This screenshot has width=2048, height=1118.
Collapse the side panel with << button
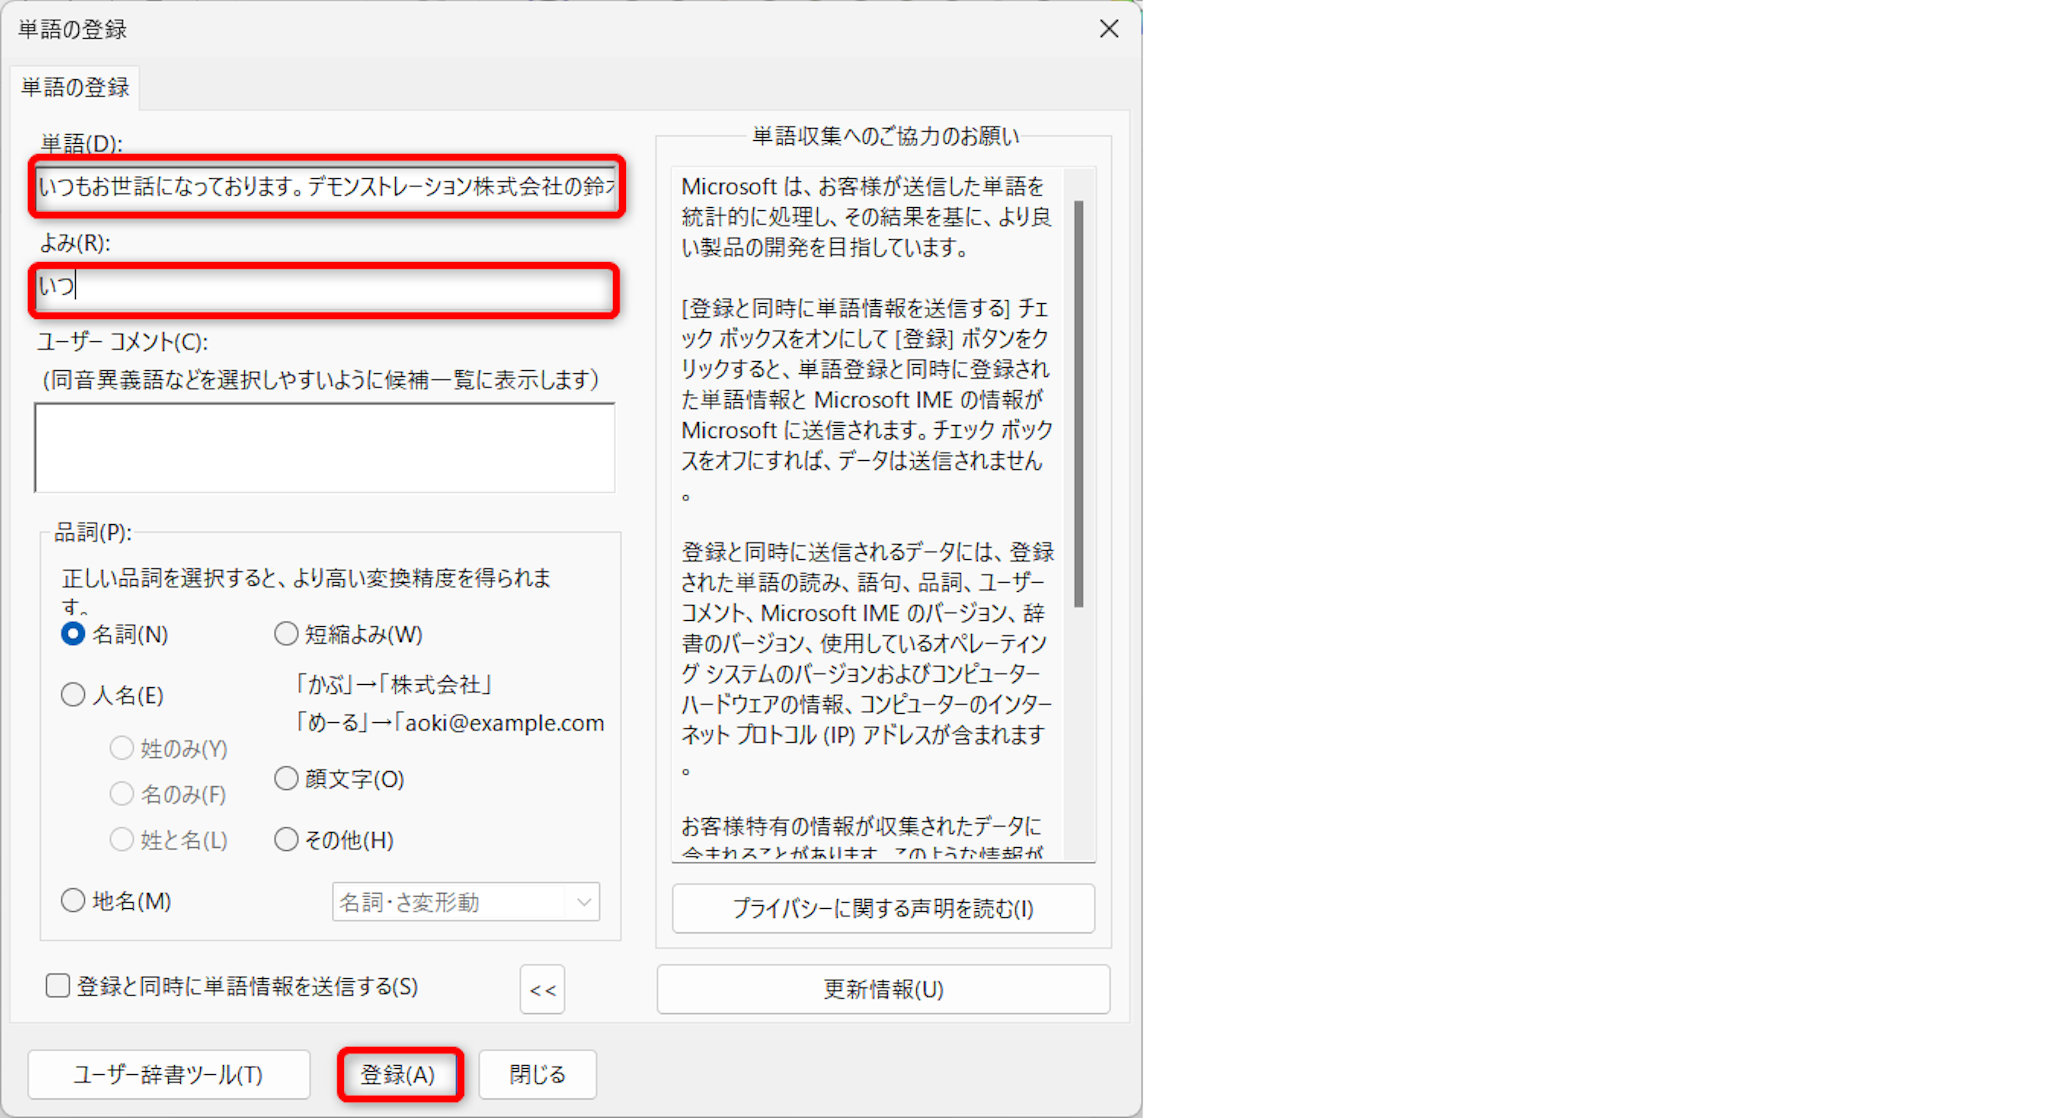tap(542, 989)
